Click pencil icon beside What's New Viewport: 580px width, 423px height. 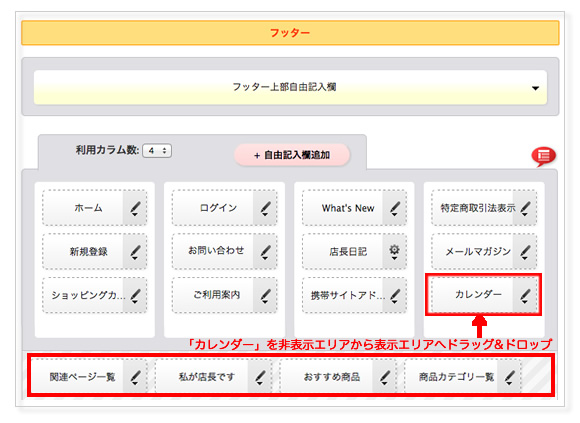(394, 208)
